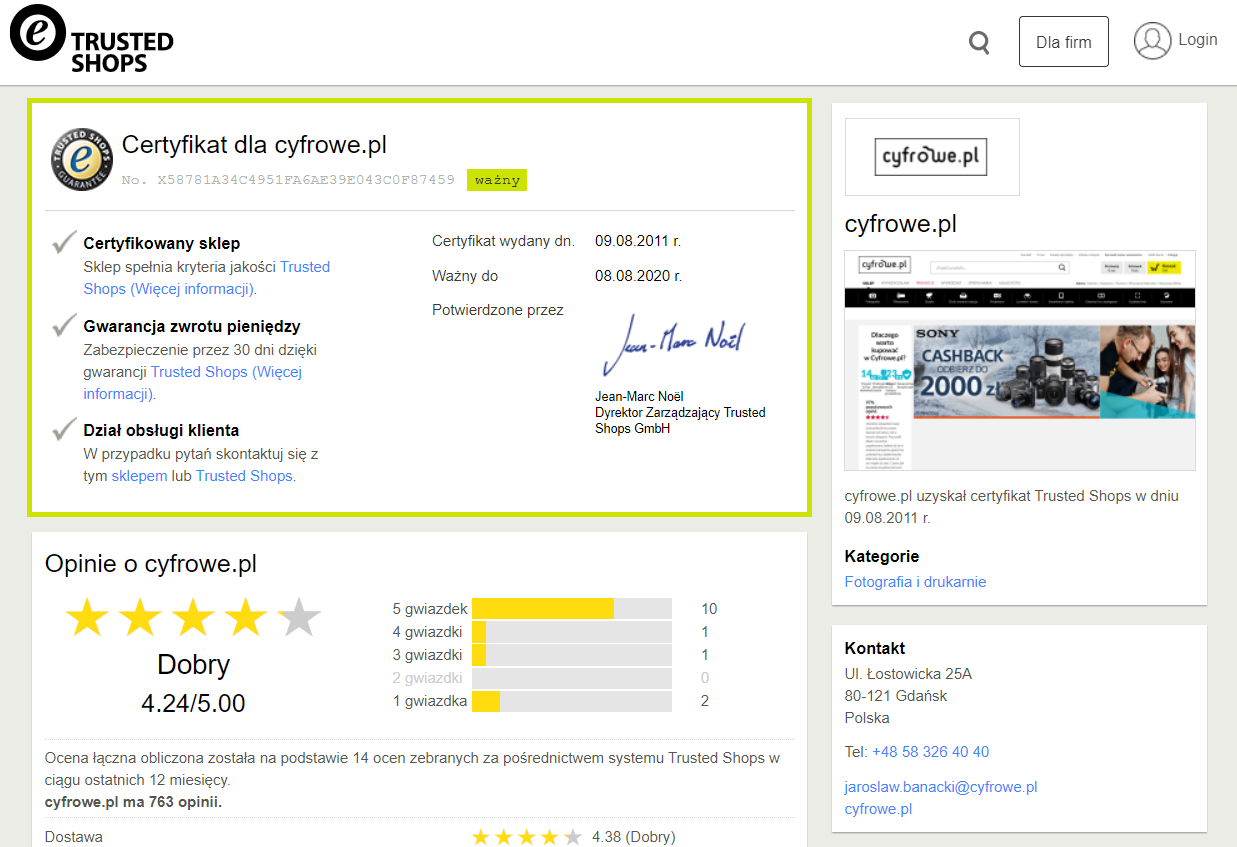Click the 'Certyfikat dla cyfrowe.pl' heading

tap(254, 145)
